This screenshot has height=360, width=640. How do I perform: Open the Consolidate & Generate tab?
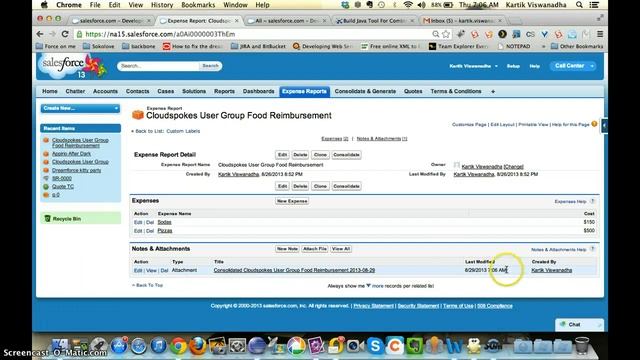(x=365, y=91)
